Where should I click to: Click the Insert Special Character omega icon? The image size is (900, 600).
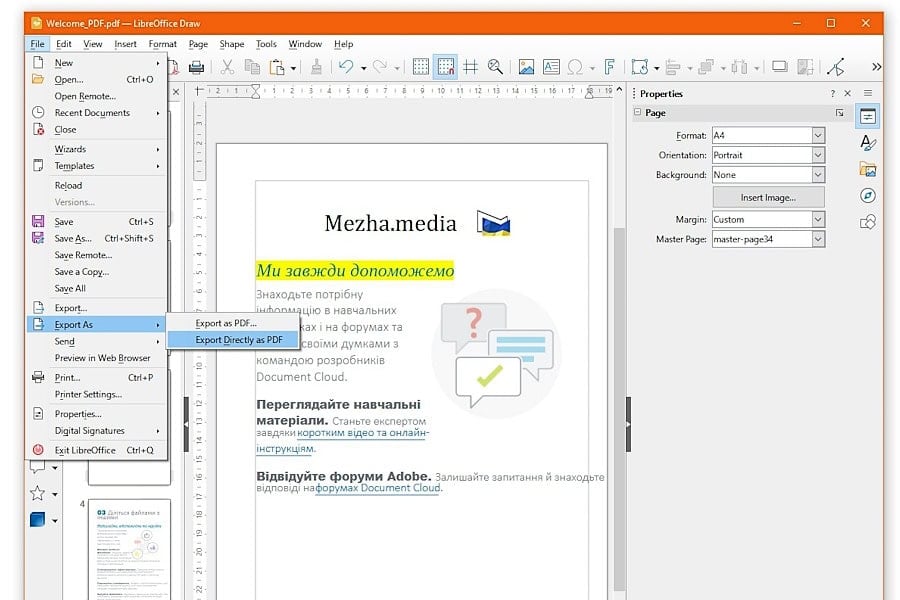pos(575,67)
